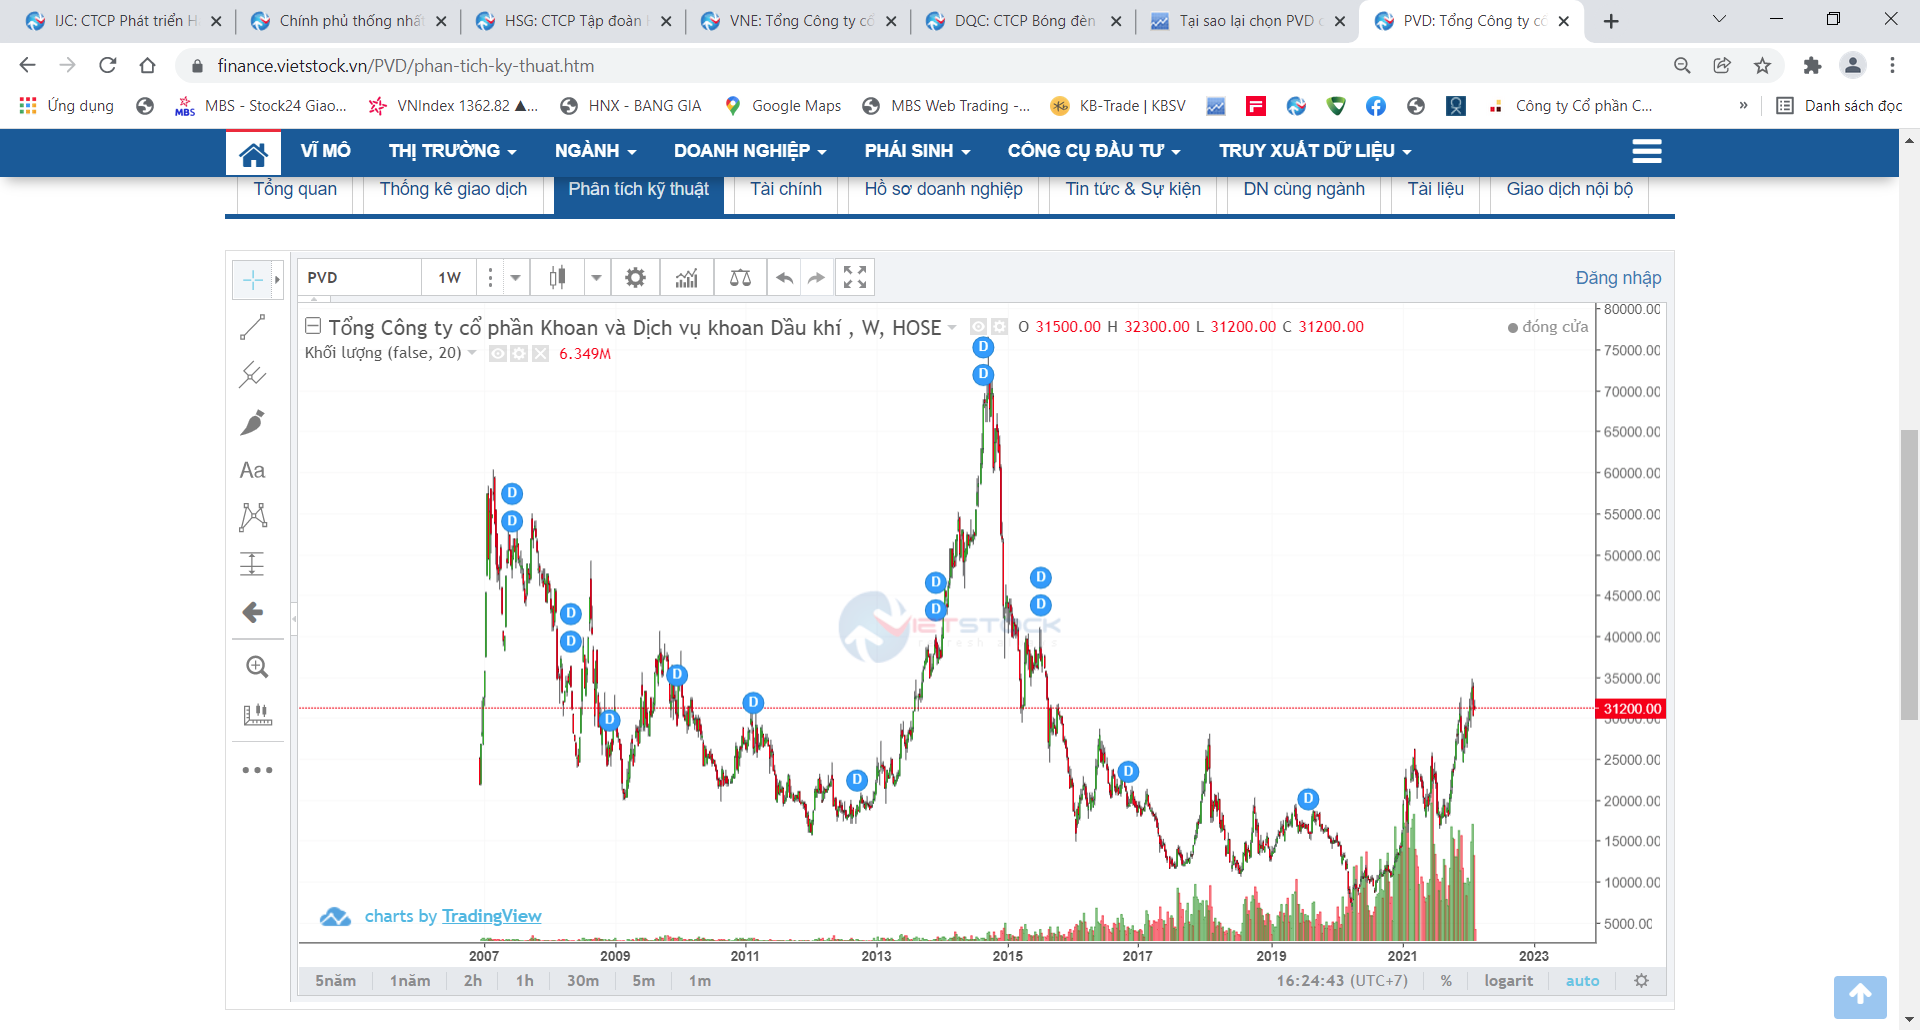The image size is (1920, 1030).
Task: Expand the chart style dropdown arrow
Action: click(596, 278)
